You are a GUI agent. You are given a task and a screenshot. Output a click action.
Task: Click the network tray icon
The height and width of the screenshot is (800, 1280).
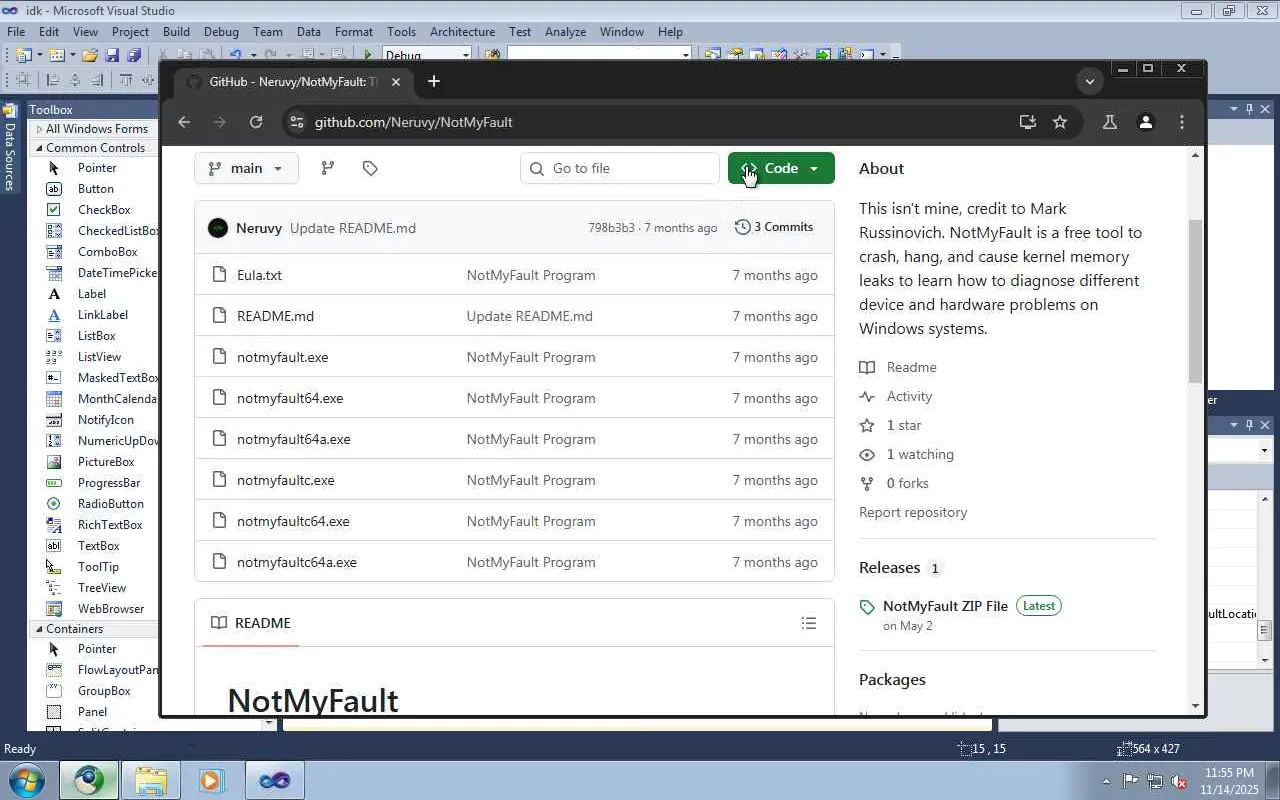[1155, 781]
